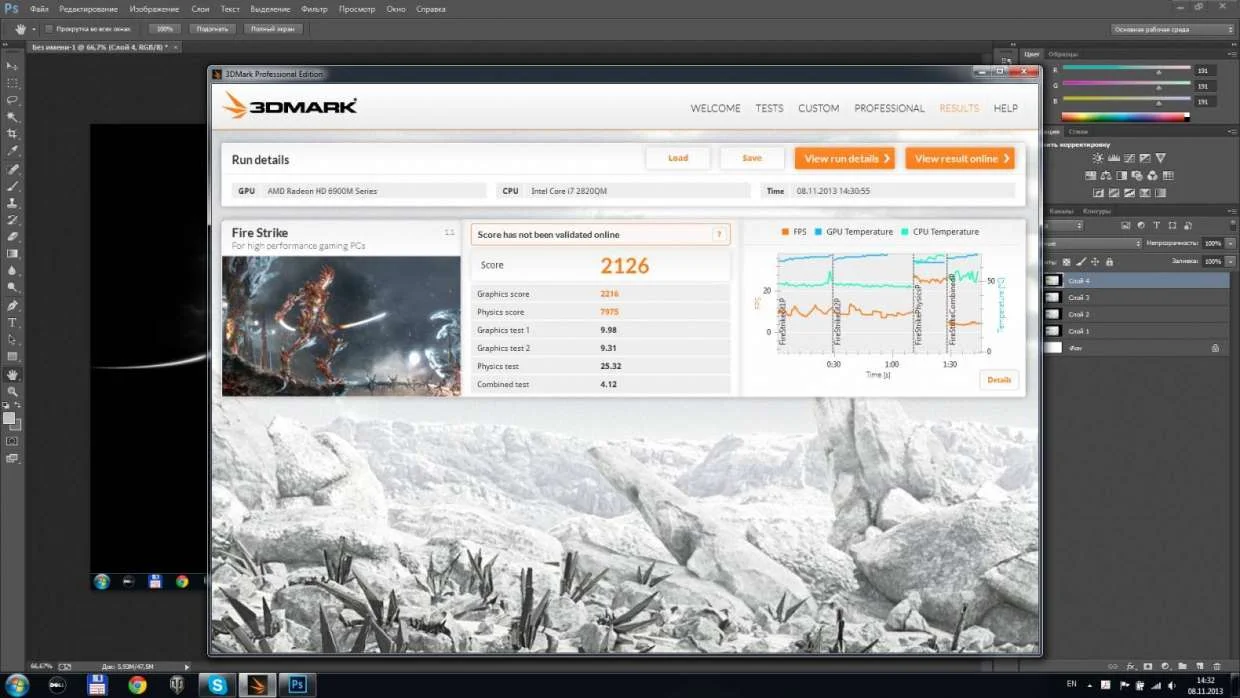The width and height of the screenshot is (1240, 698).
Task: Add a Levels adjustment
Action: tap(1114, 158)
